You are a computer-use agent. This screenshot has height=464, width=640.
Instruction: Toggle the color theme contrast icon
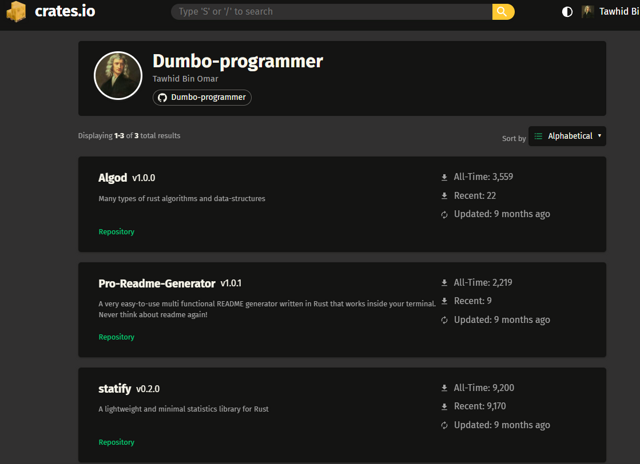point(567,12)
